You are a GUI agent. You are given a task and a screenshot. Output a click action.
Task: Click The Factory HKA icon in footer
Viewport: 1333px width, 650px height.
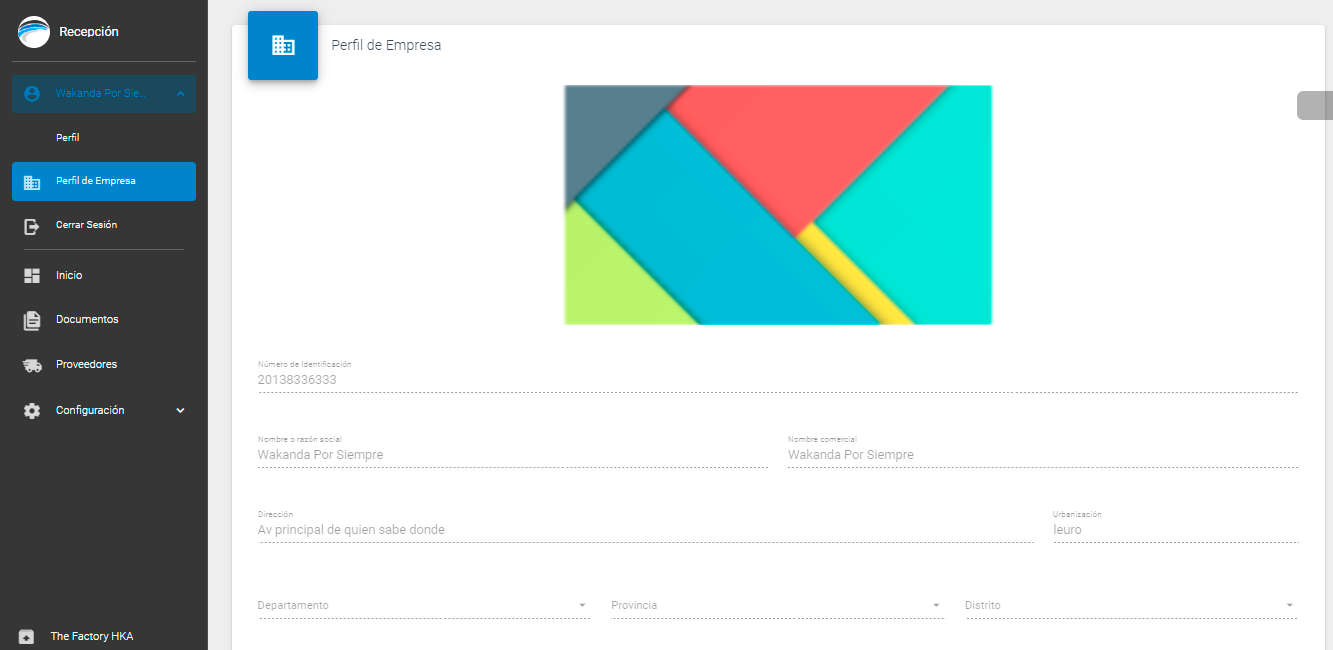pyautogui.click(x=27, y=637)
